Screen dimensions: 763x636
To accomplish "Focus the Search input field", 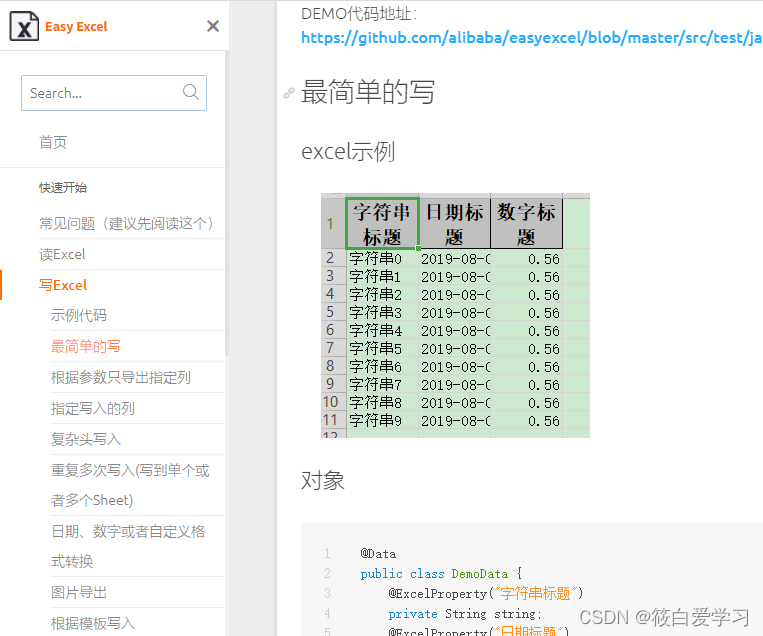I will tap(114, 93).
